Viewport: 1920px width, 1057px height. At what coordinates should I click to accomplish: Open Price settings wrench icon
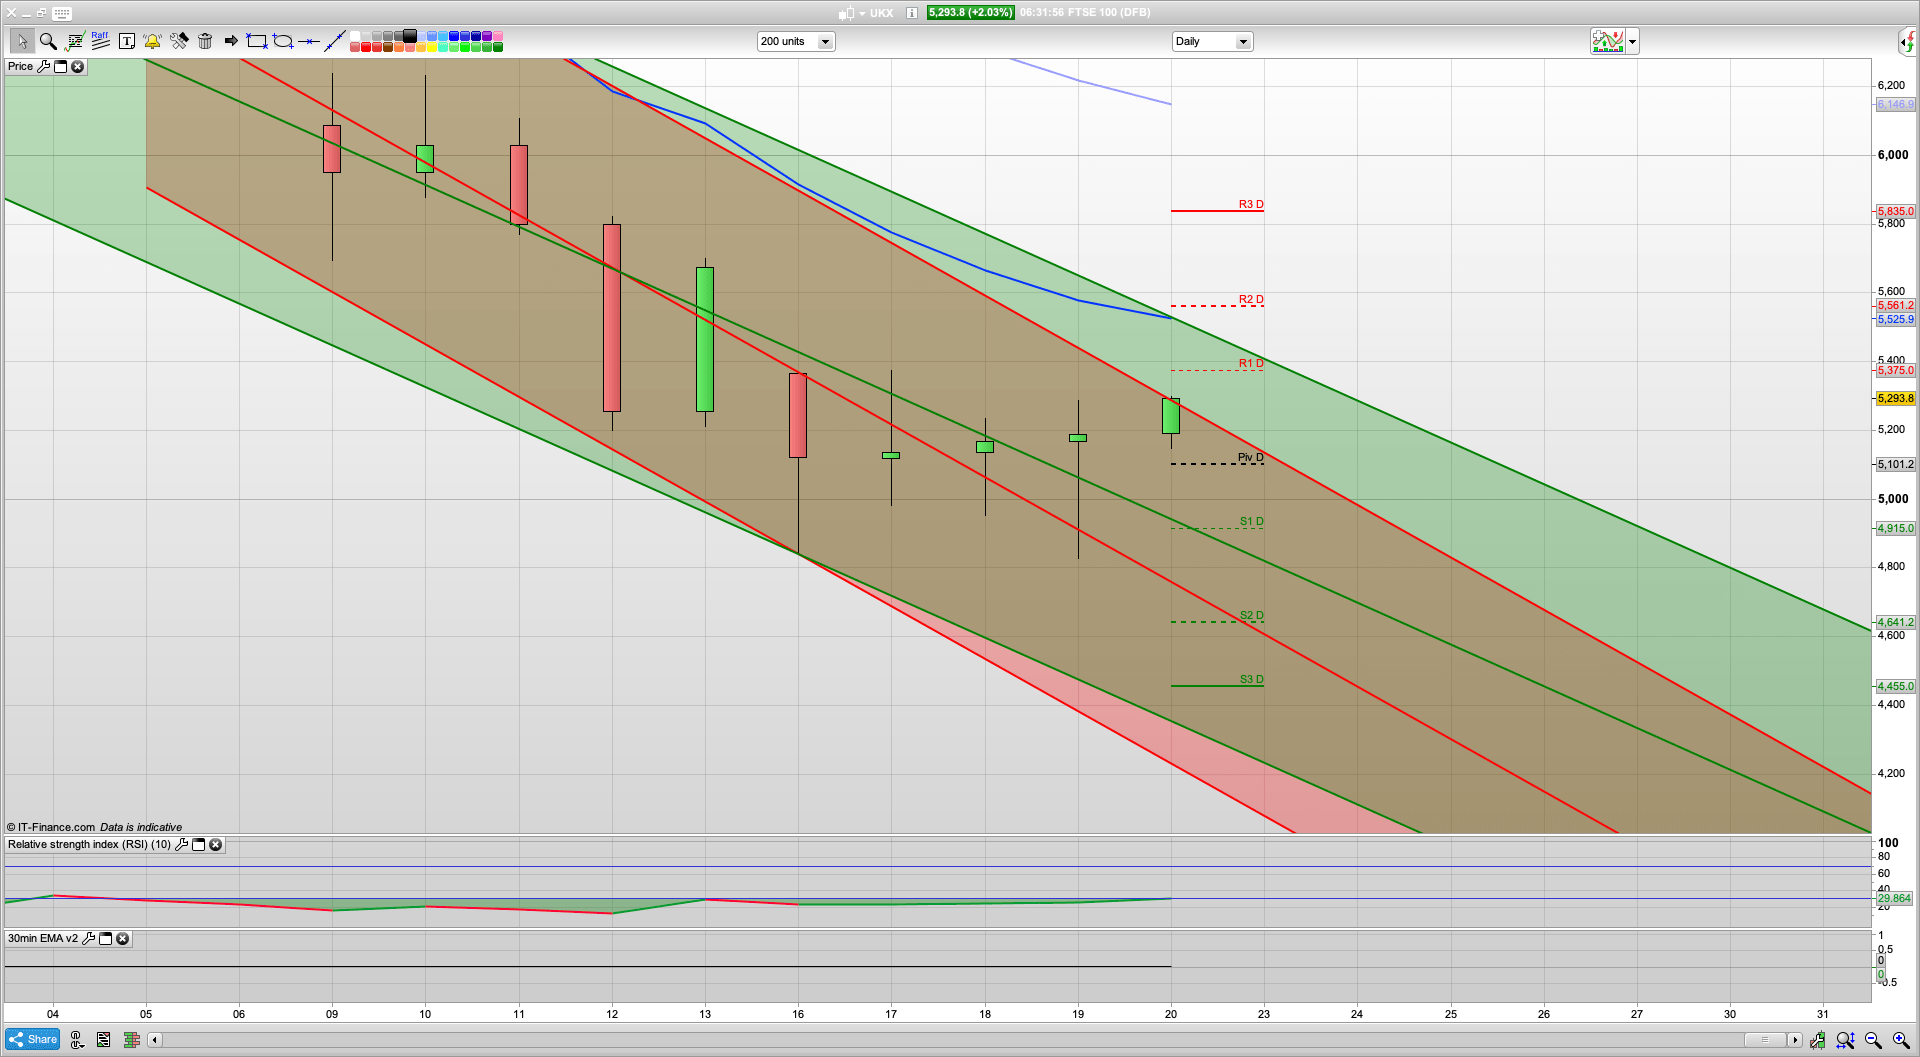point(43,66)
